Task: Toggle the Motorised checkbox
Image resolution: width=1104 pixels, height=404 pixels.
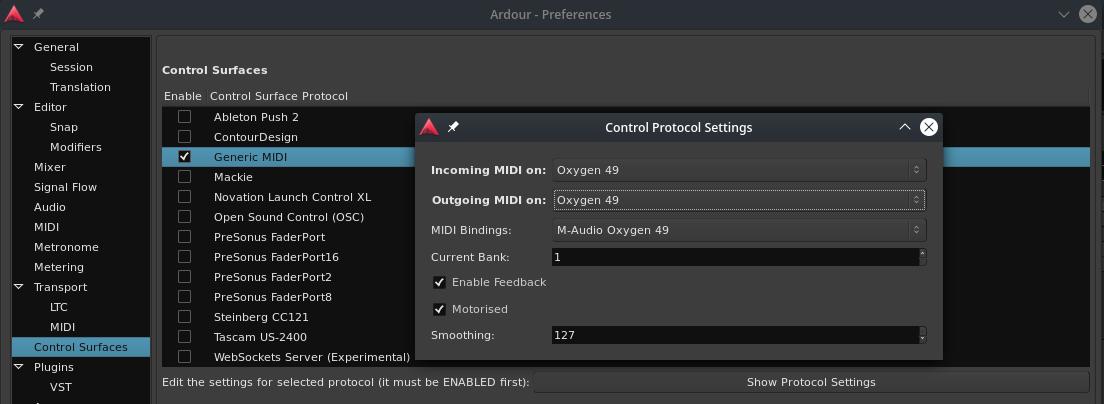Action: click(439, 310)
